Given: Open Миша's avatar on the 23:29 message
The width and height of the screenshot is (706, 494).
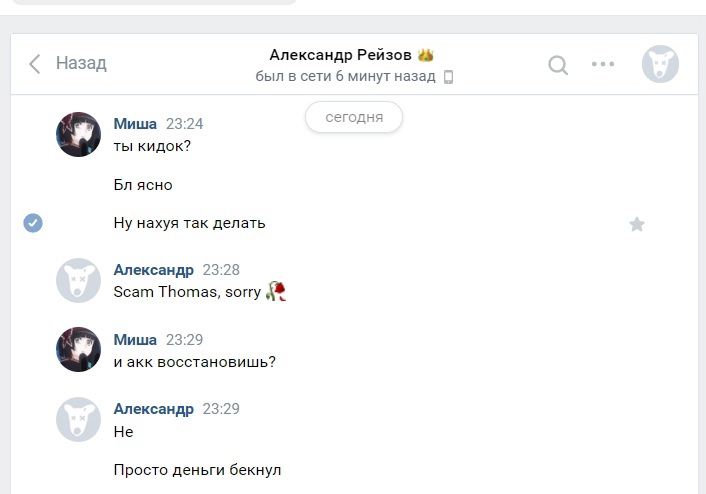Looking at the screenshot, I should [x=78, y=350].
